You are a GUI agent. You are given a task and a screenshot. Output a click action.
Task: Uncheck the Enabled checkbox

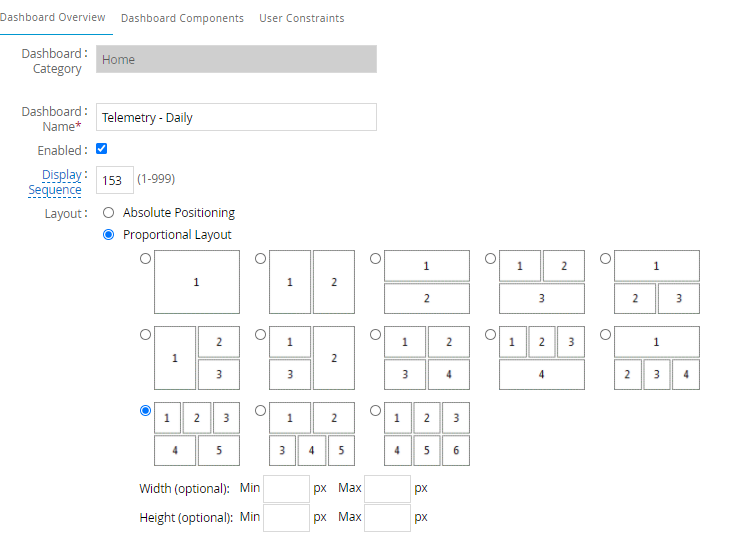point(101,149)
